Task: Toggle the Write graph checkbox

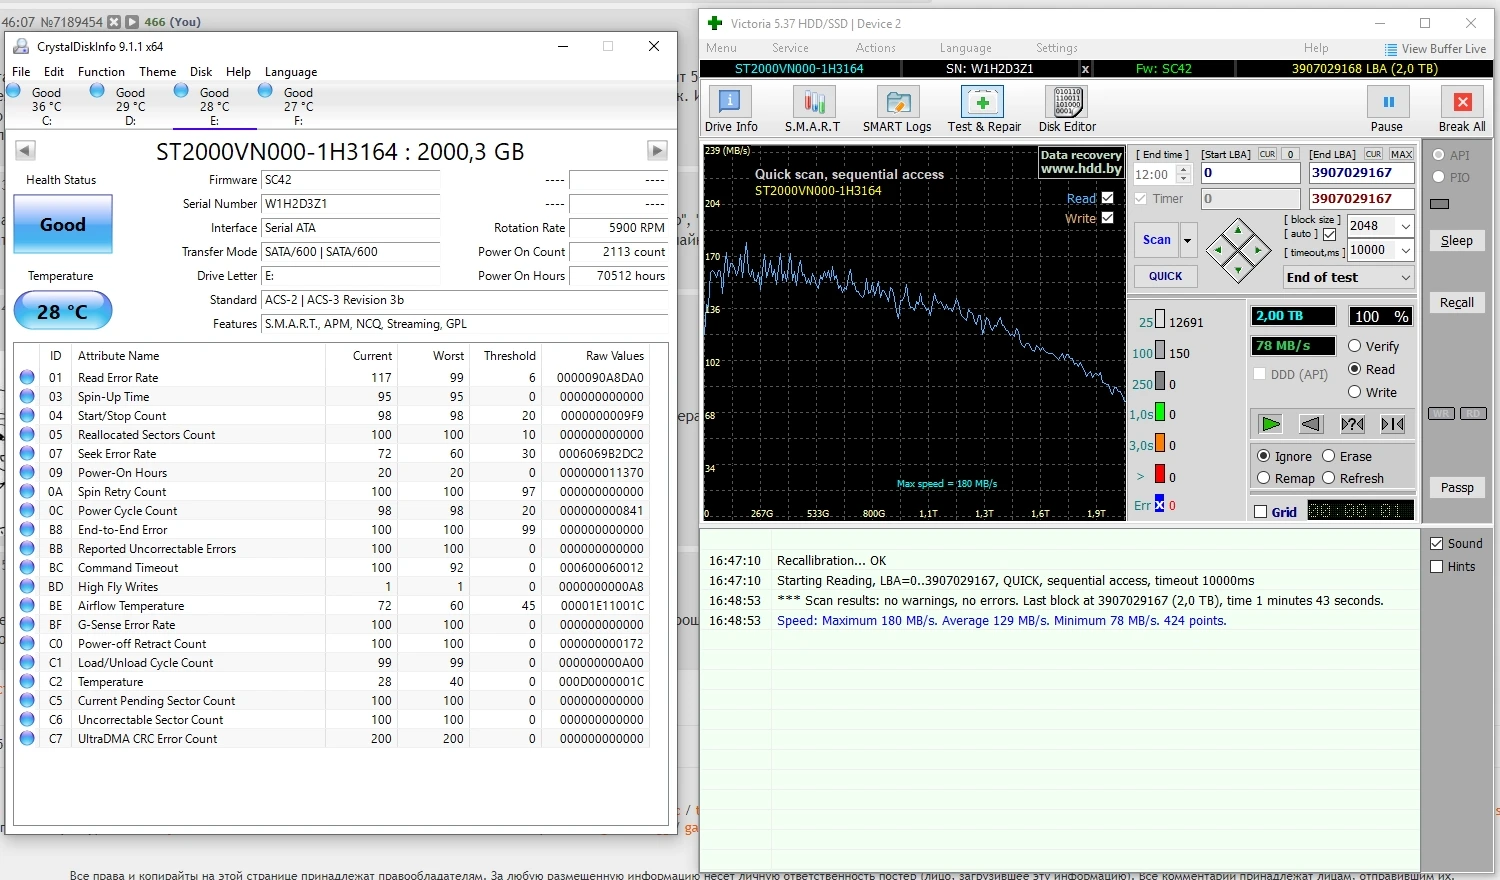Action: point(1107,218)
